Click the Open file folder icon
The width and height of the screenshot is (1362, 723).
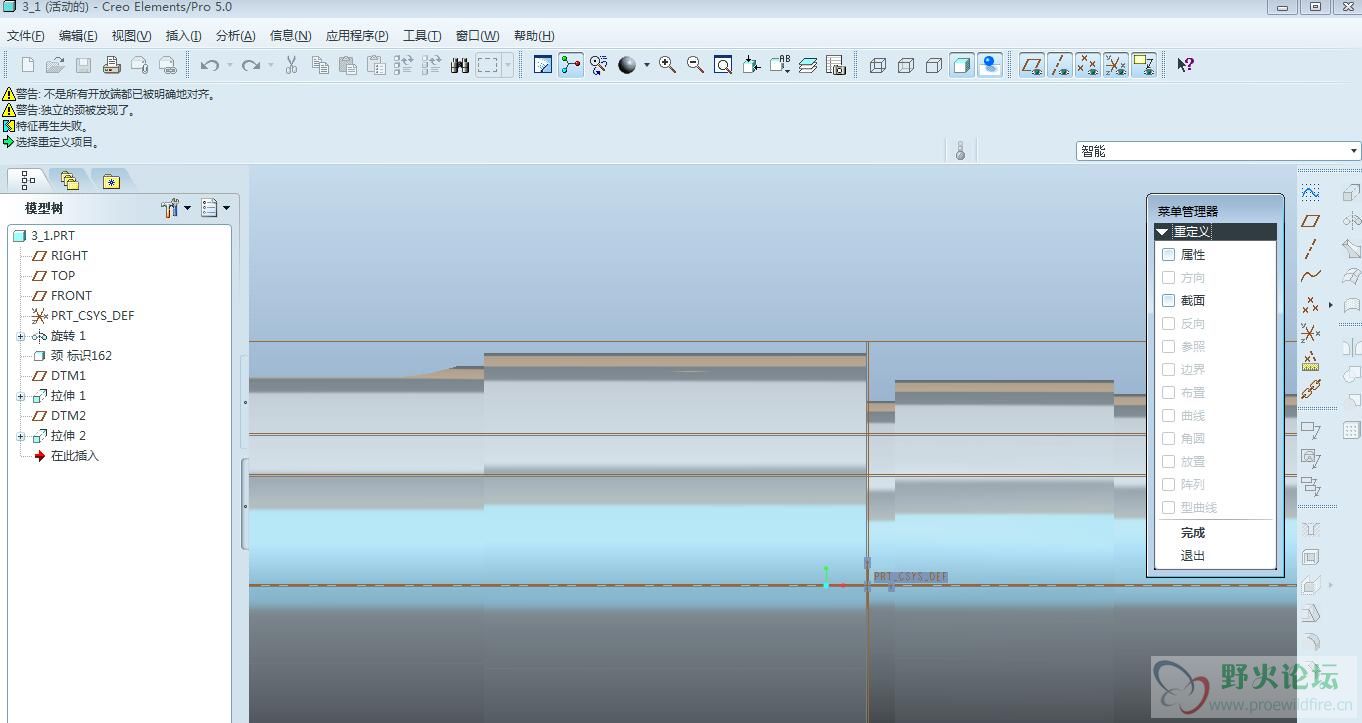55,65
